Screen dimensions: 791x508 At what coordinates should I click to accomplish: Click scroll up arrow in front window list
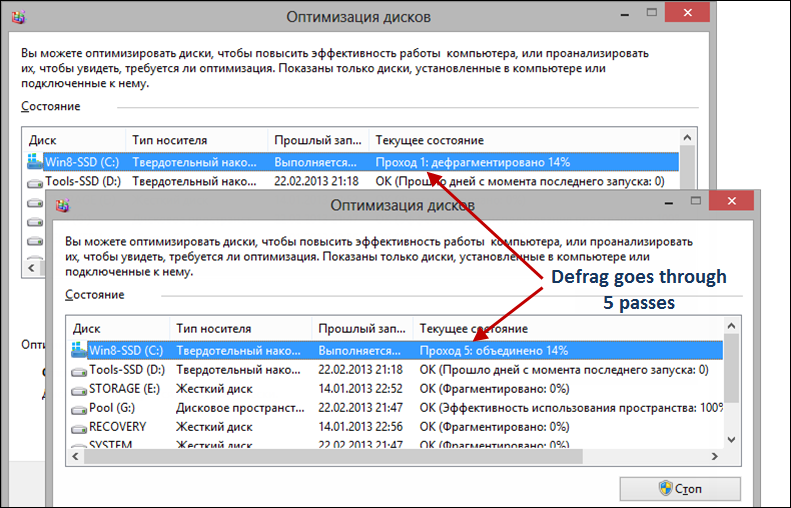731,326
